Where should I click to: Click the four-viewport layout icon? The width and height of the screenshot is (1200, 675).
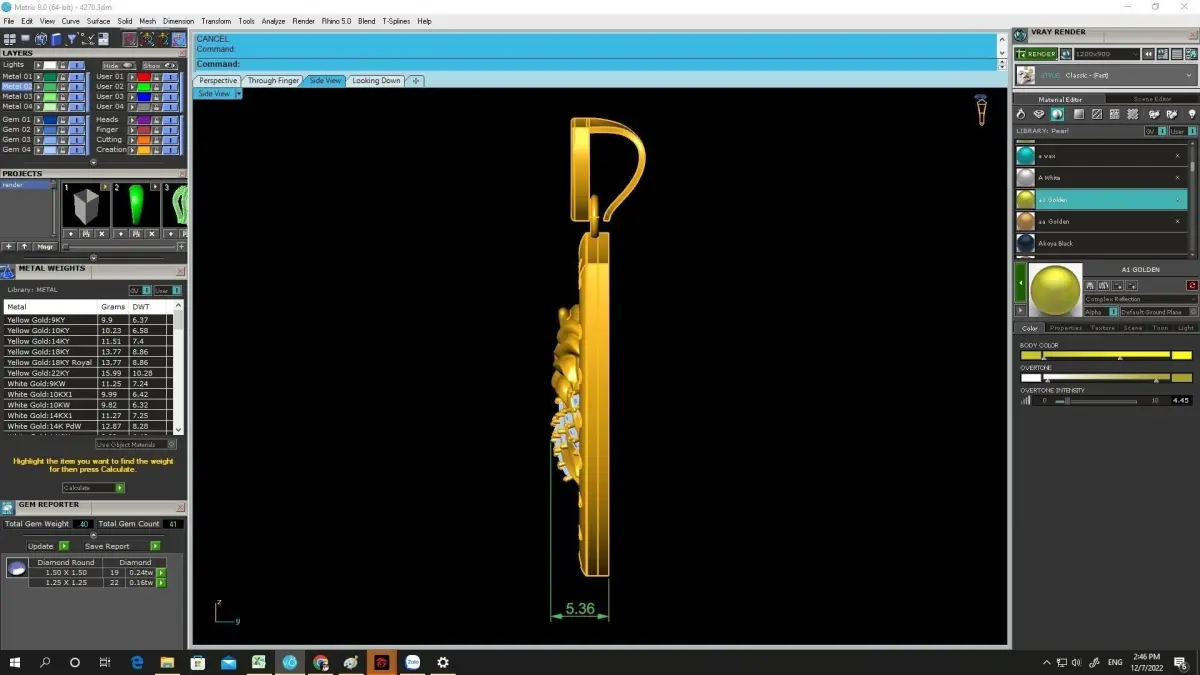point(10,39)
